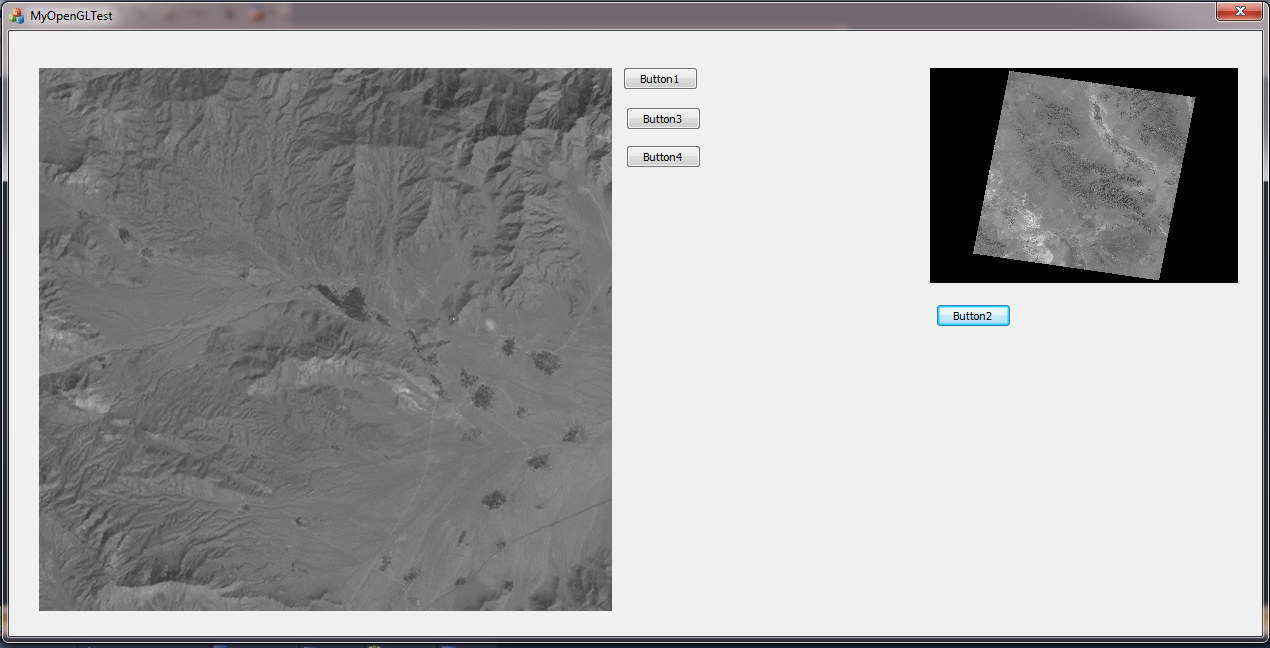Select the Button4 button

click(x=663, y=157)
